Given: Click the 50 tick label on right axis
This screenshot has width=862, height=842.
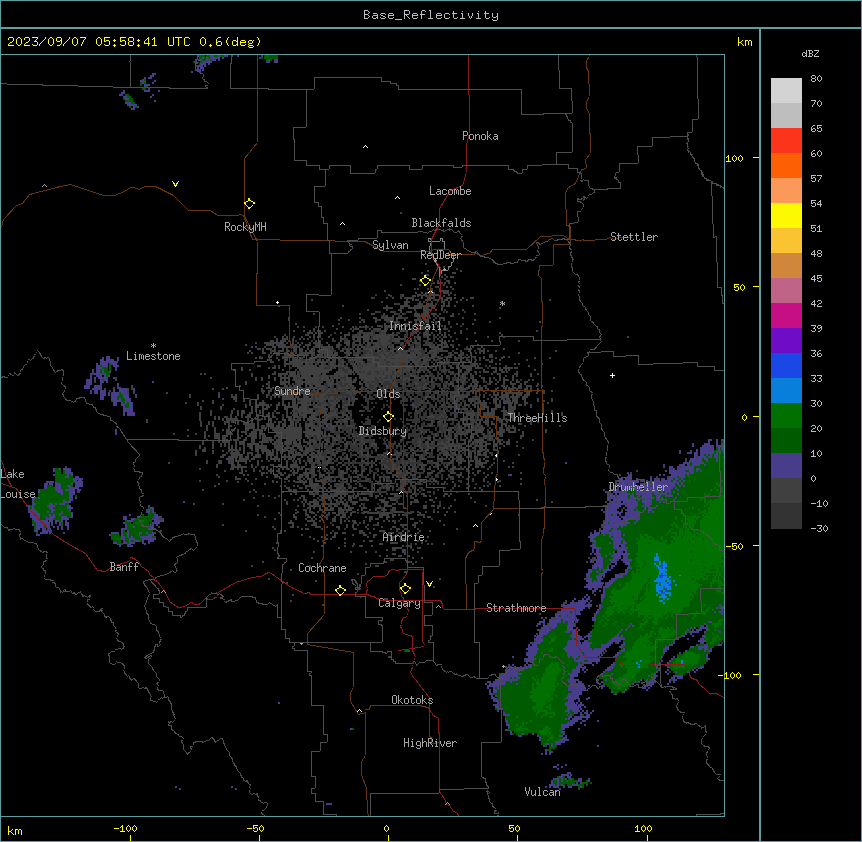Looking at the screenshot, I should [739, 287].
